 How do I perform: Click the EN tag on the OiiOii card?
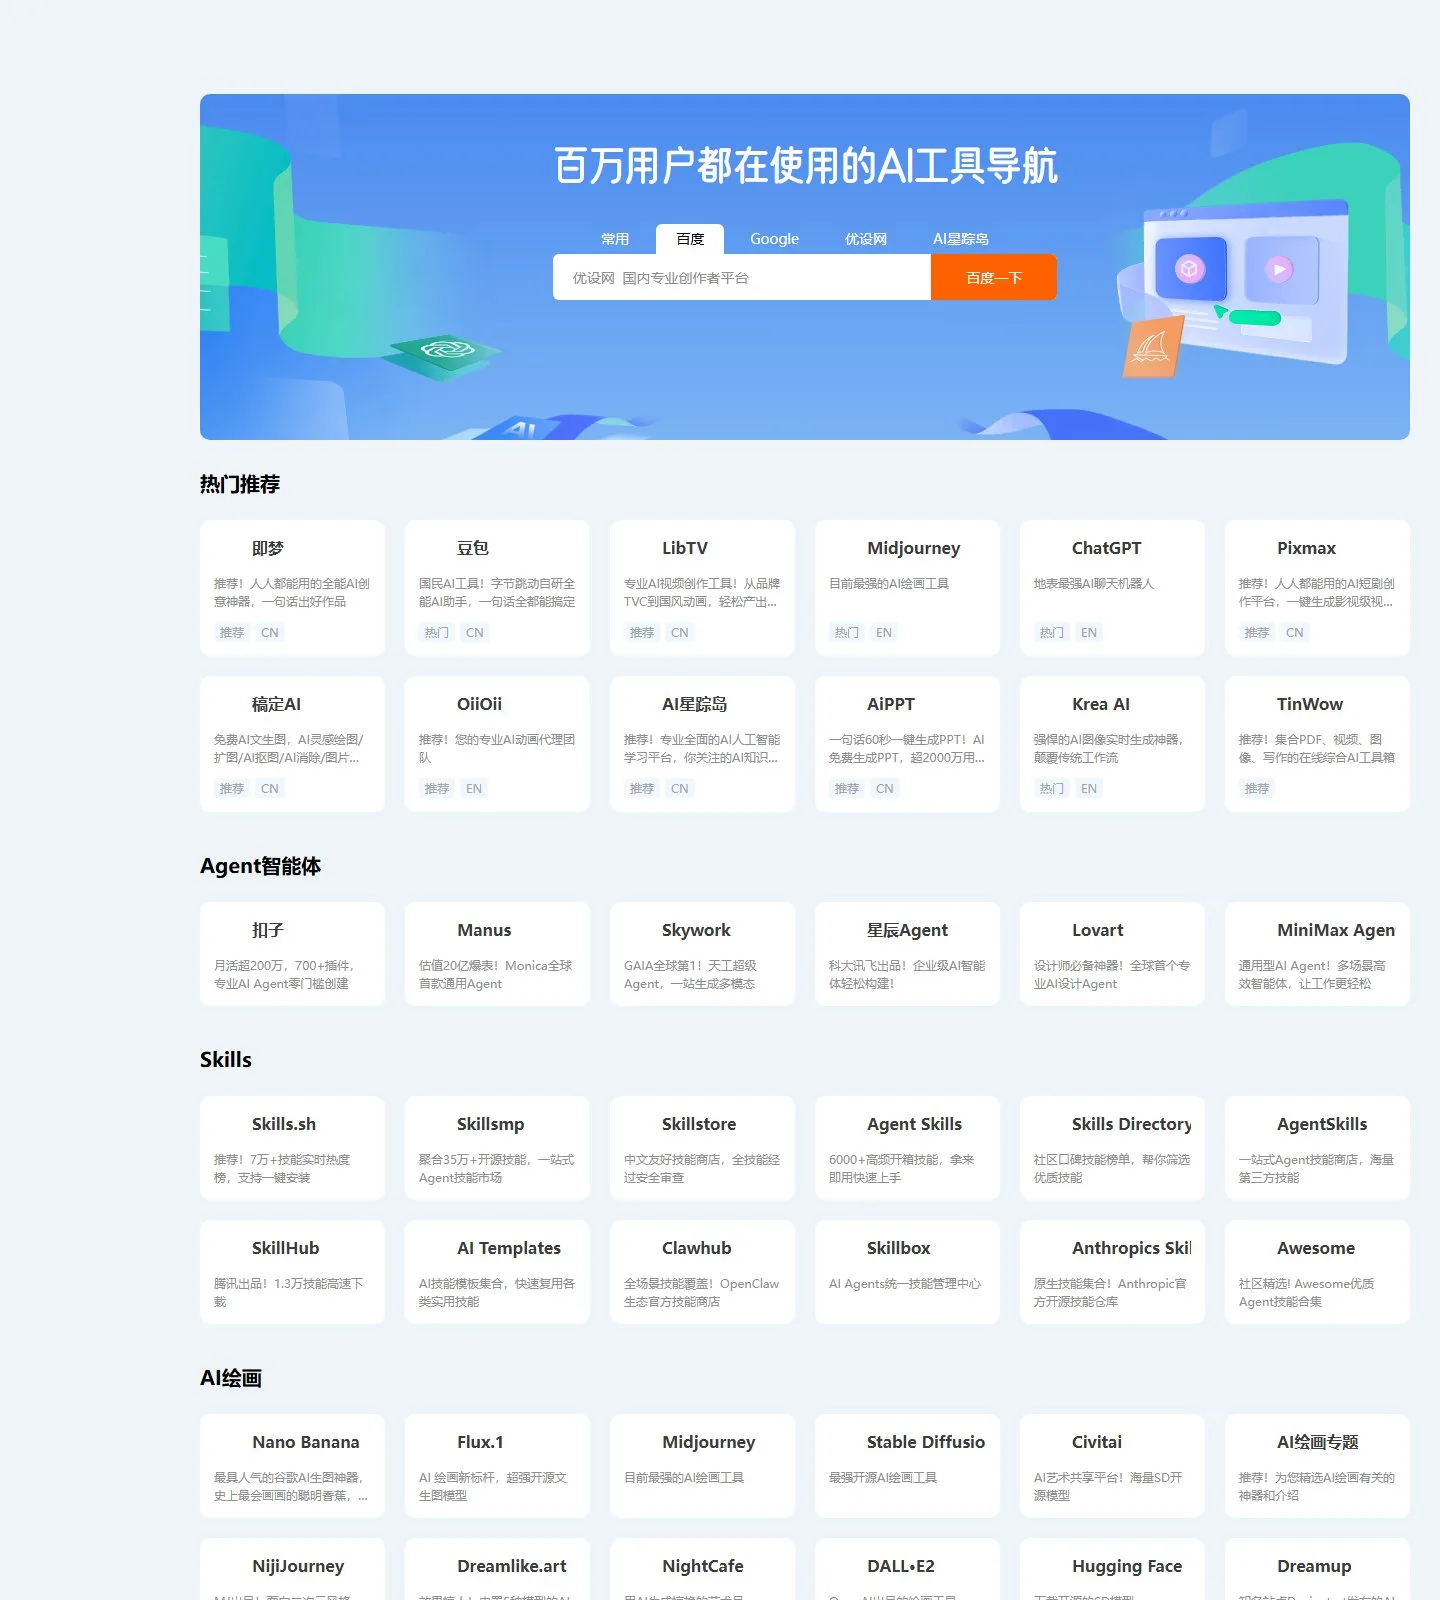point(474,788)
